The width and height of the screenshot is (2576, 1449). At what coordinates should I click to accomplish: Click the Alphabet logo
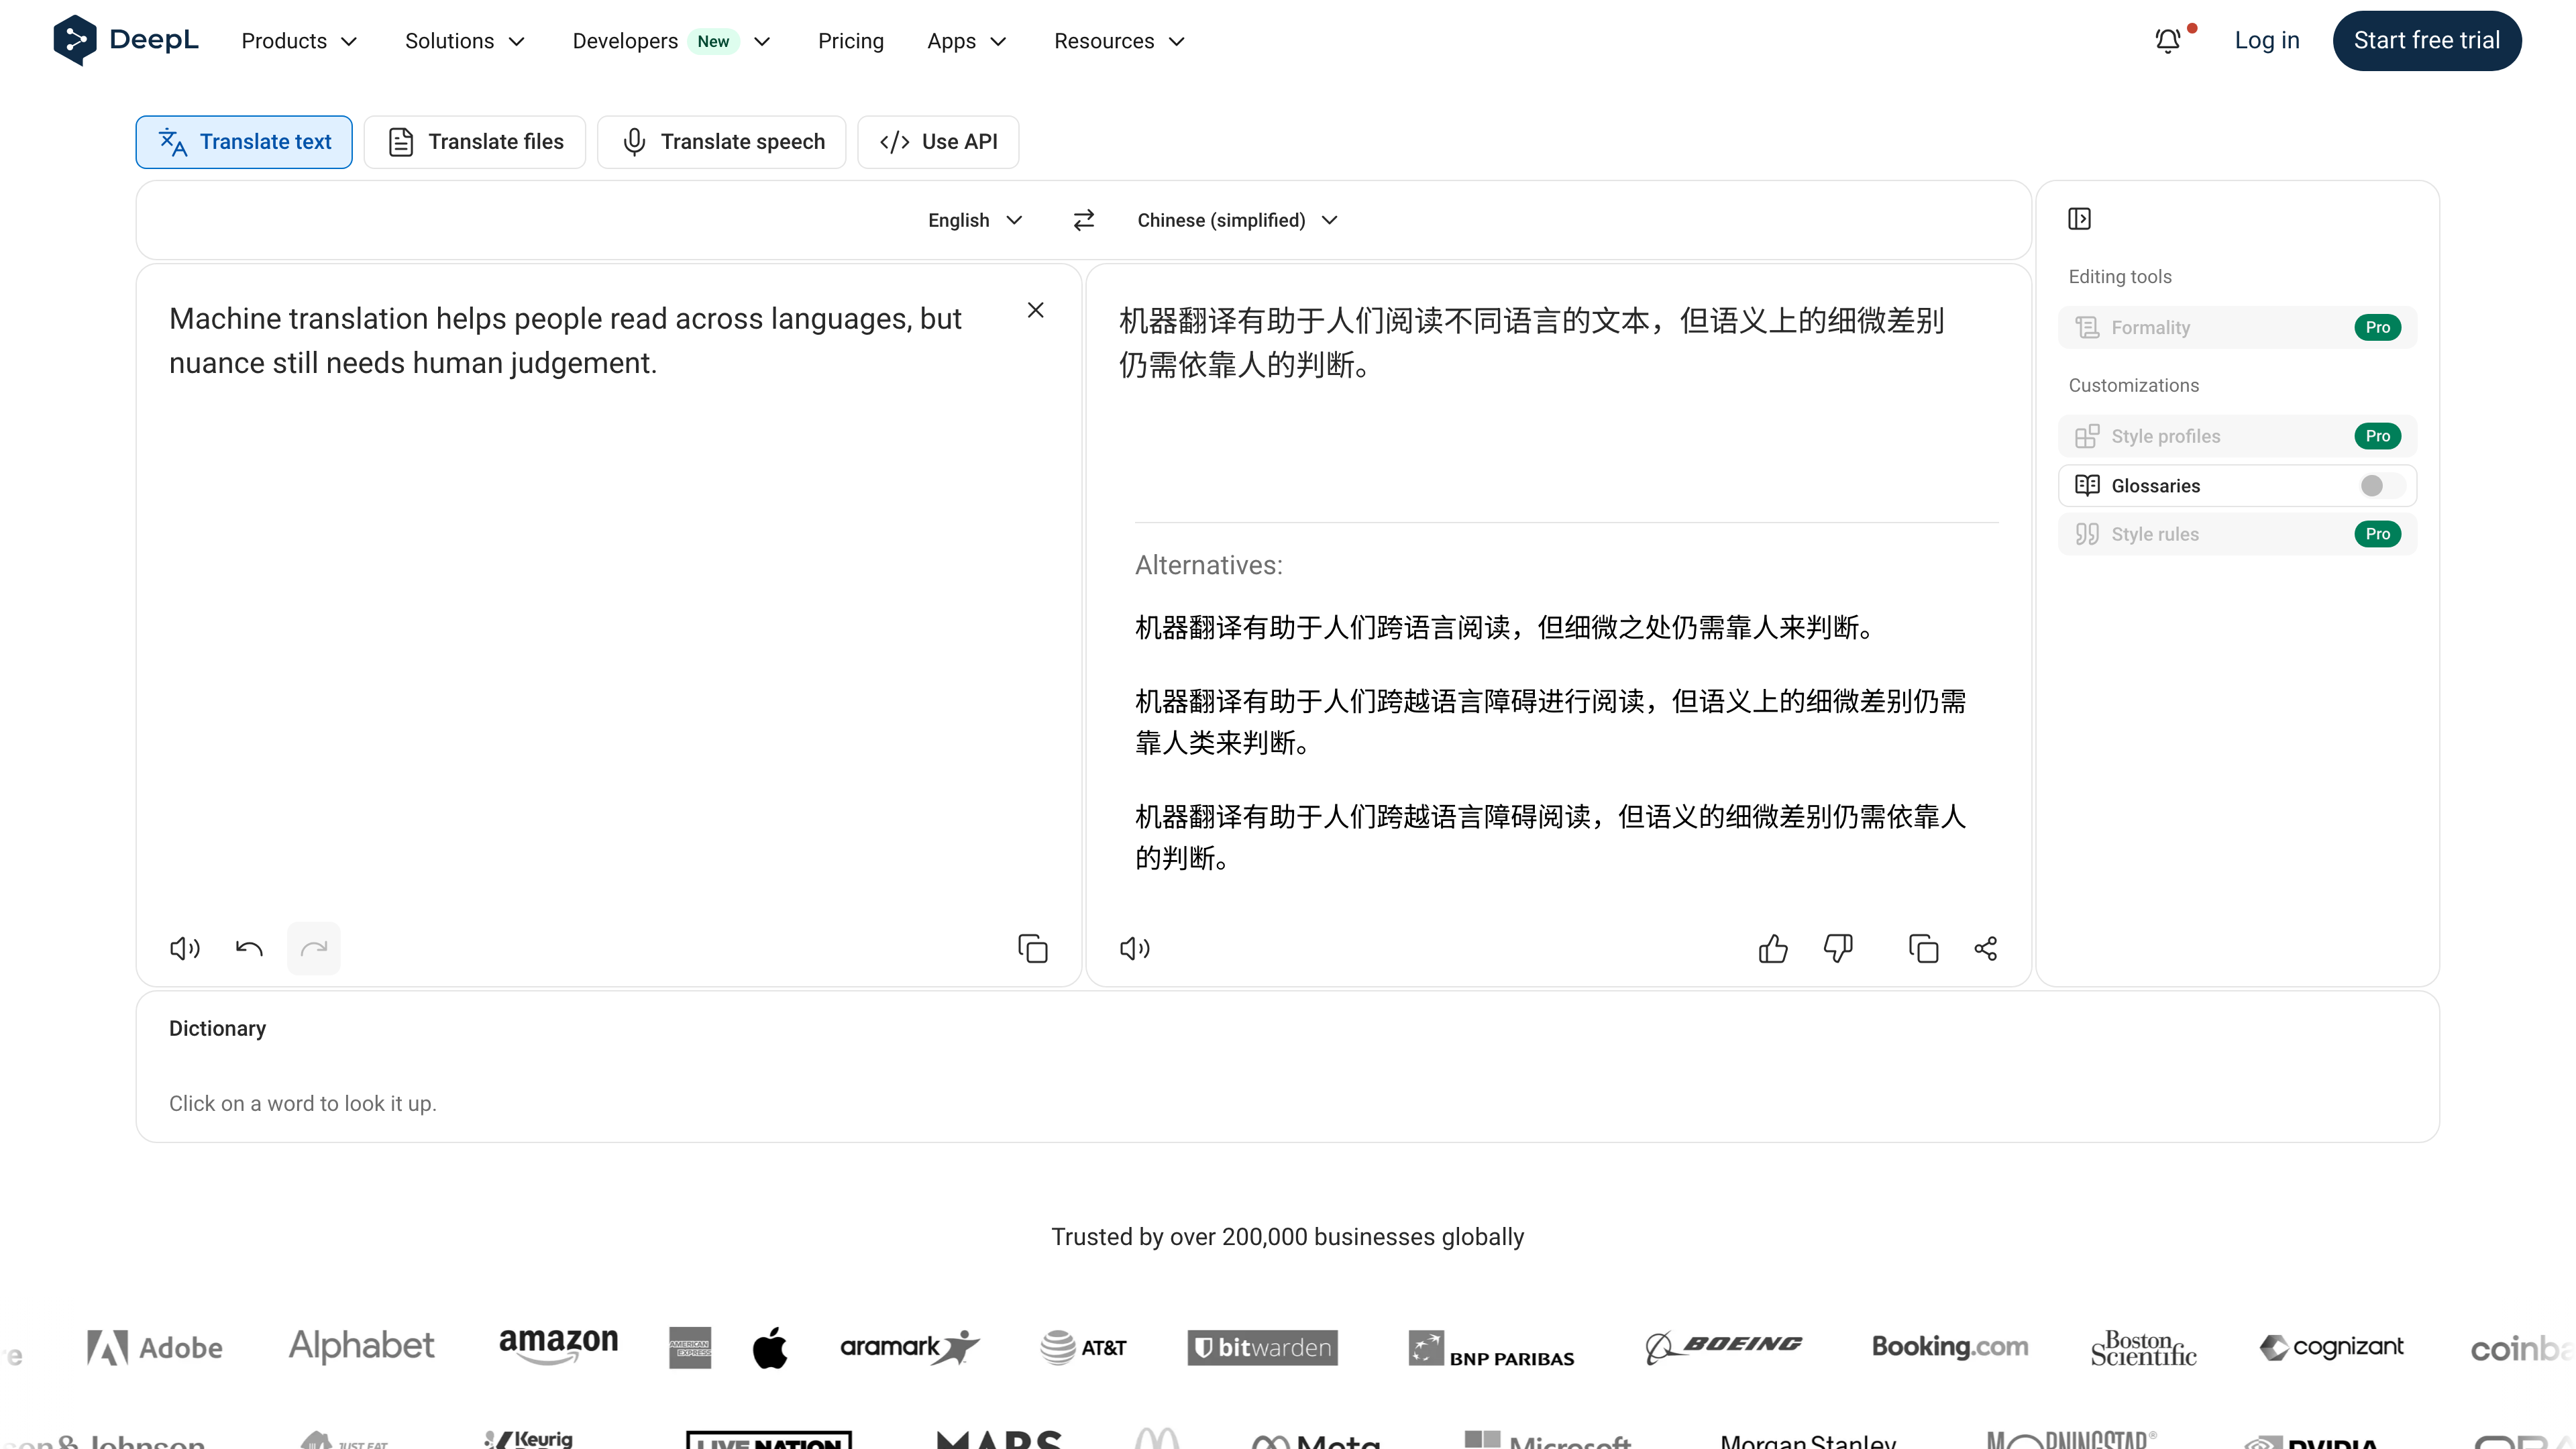[361, 1347]
